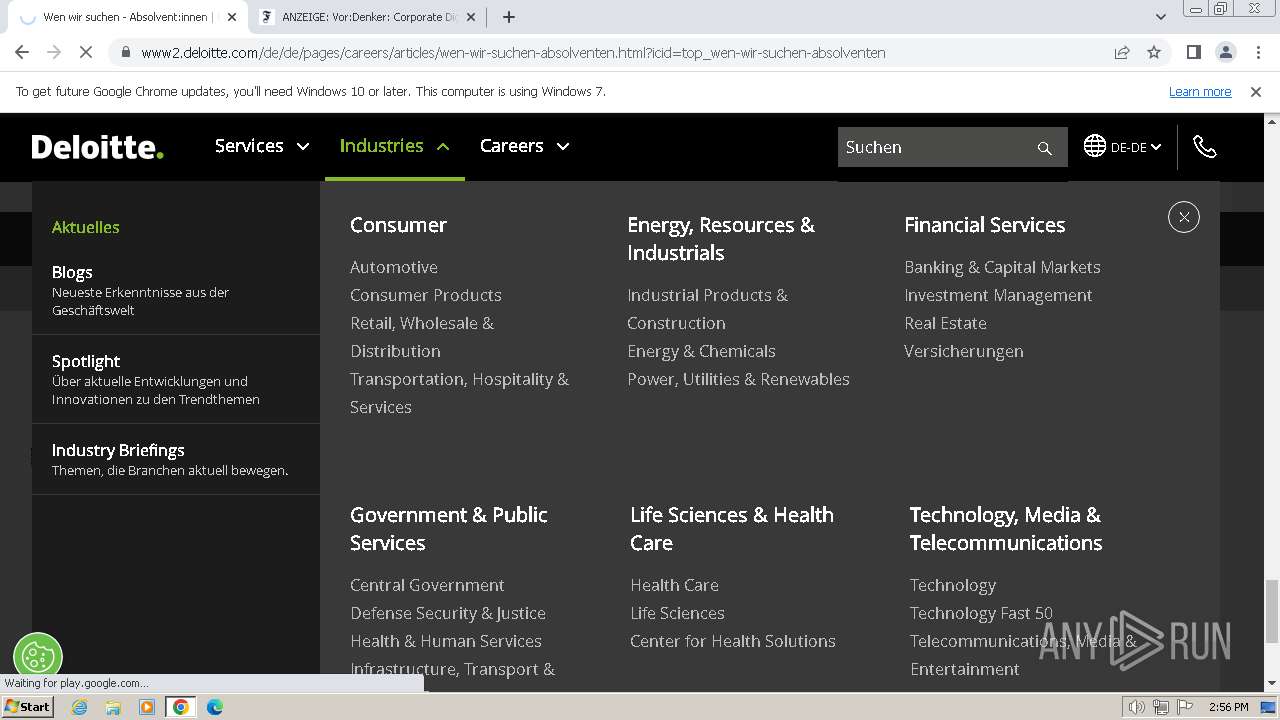The width and height of the screenshot is (1280, 720).
Task: Close the Industries mega menu
Action: [1183, 217]
